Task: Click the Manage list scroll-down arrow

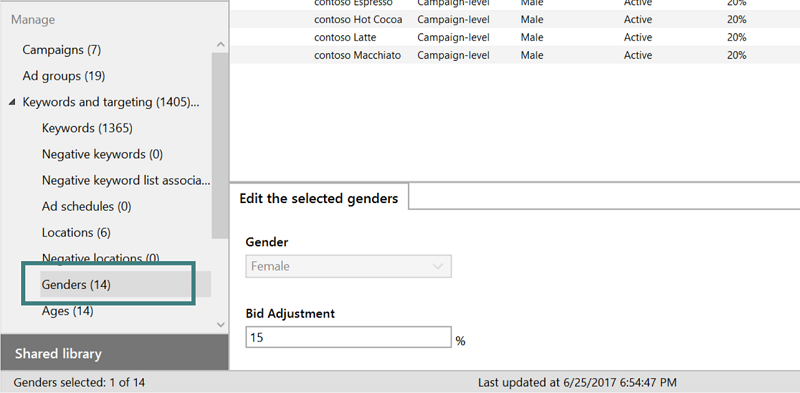Action: 220,324
